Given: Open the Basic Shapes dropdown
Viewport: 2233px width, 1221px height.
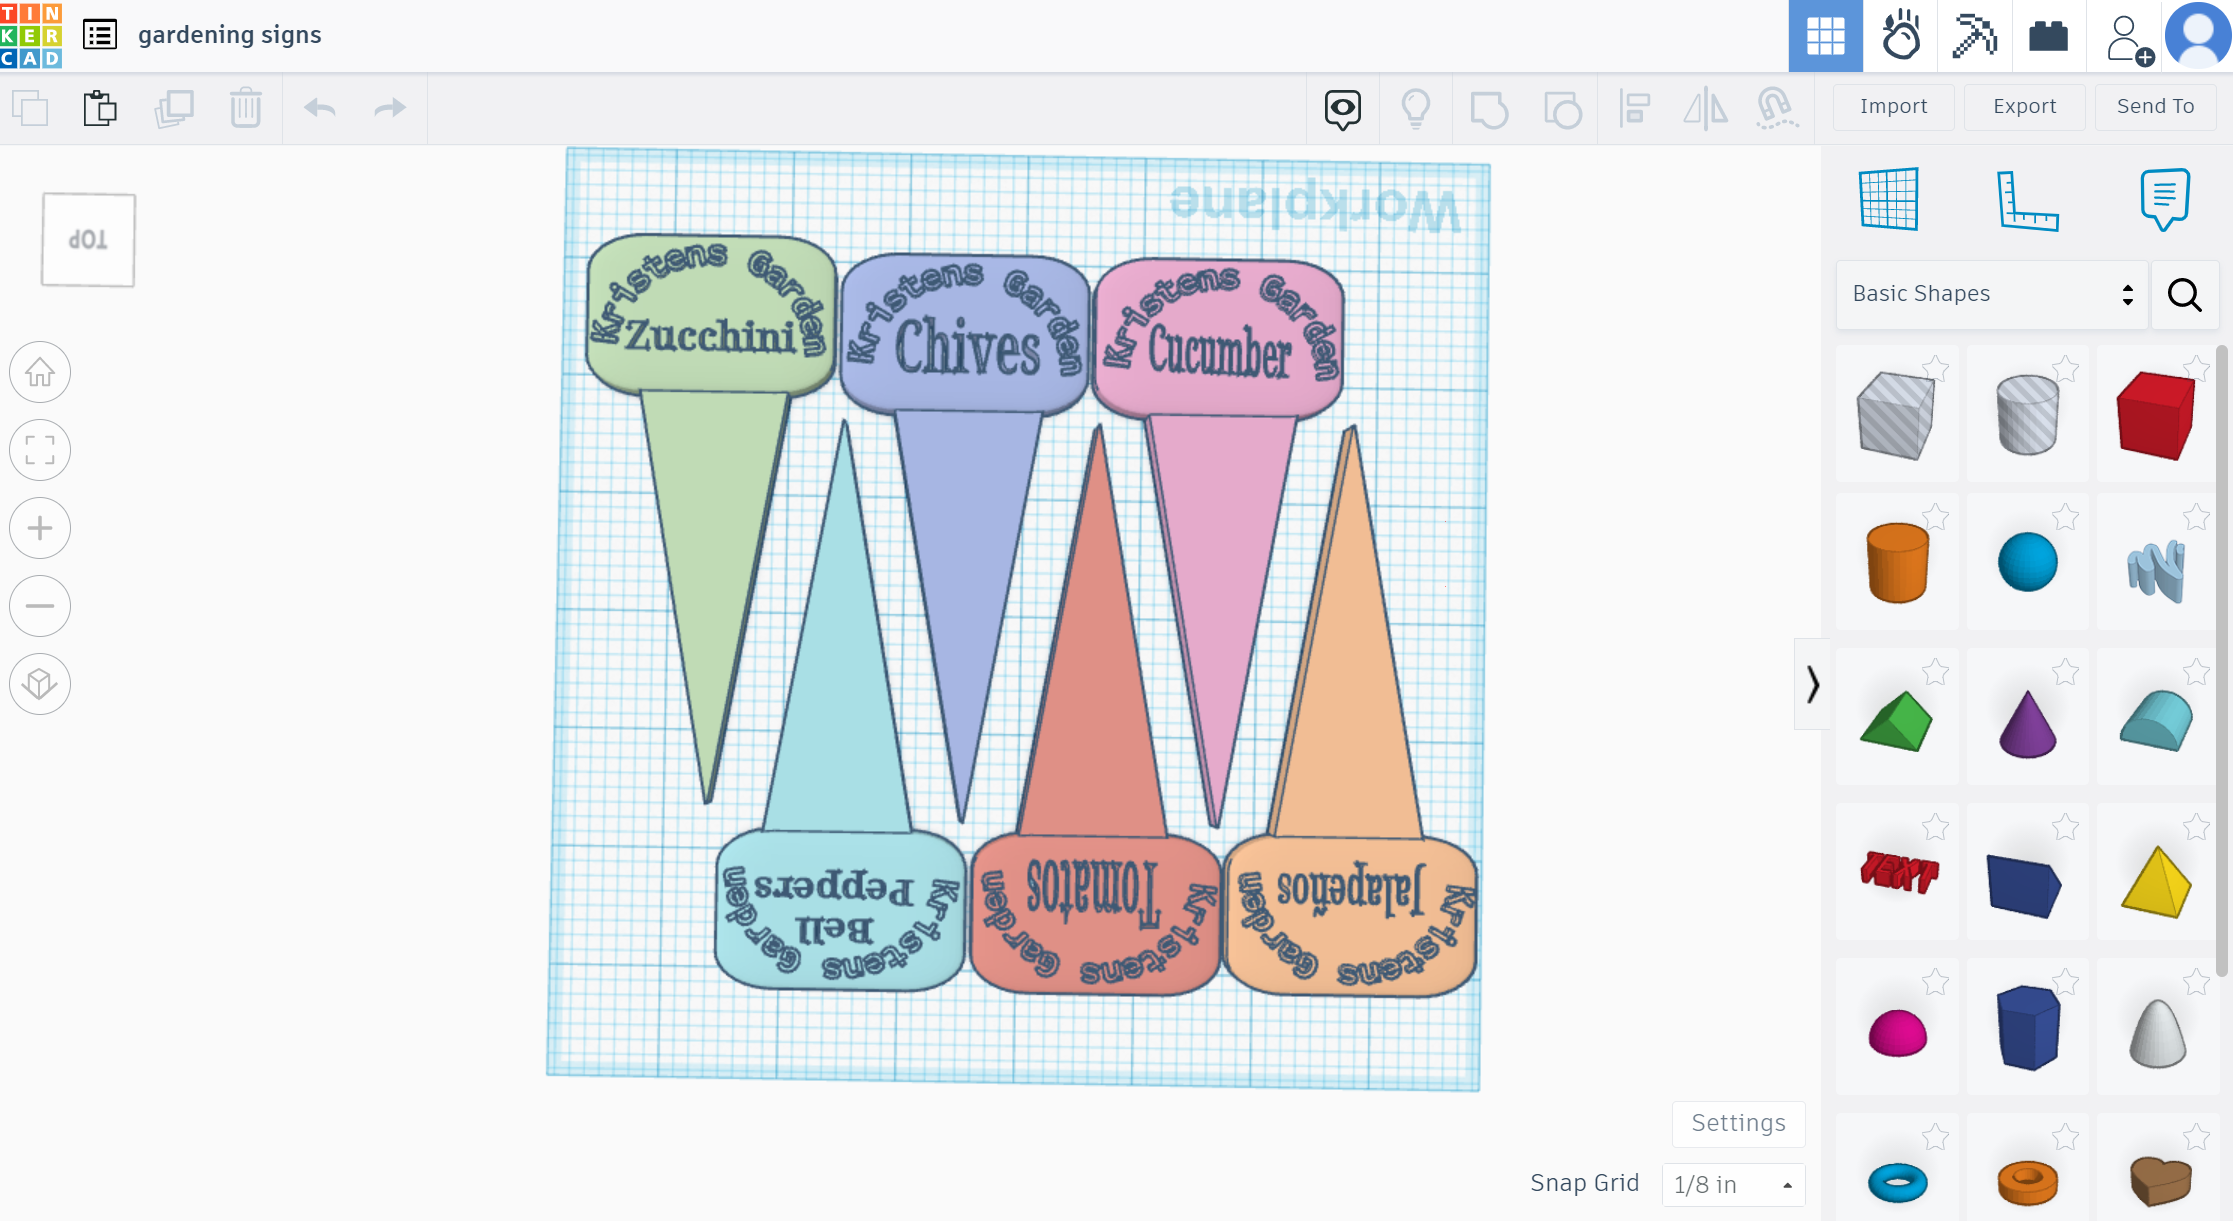Looking at the screenshot, I should [1992, 294].
